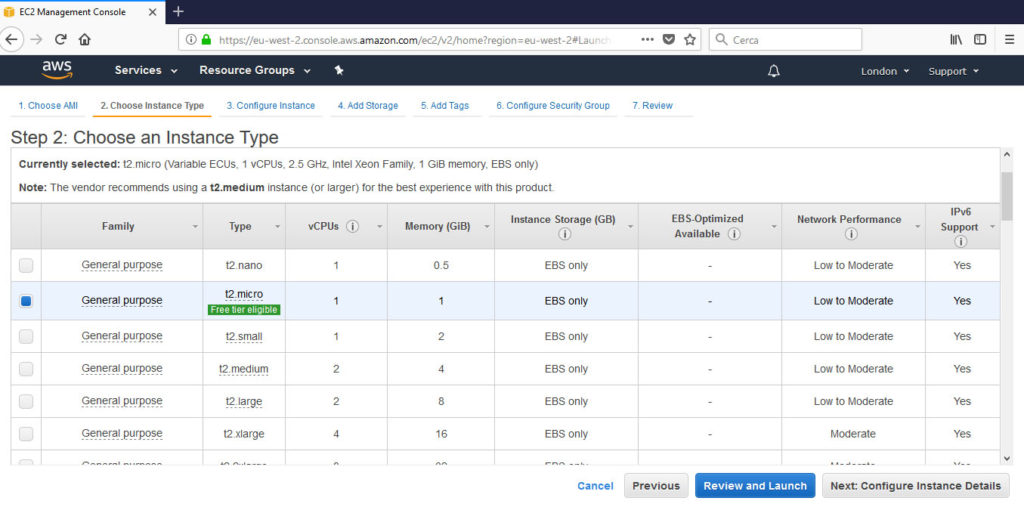Go to step 6. Configure Security Group
This screenshot has height=507, width=1024.
pos(552,106)
